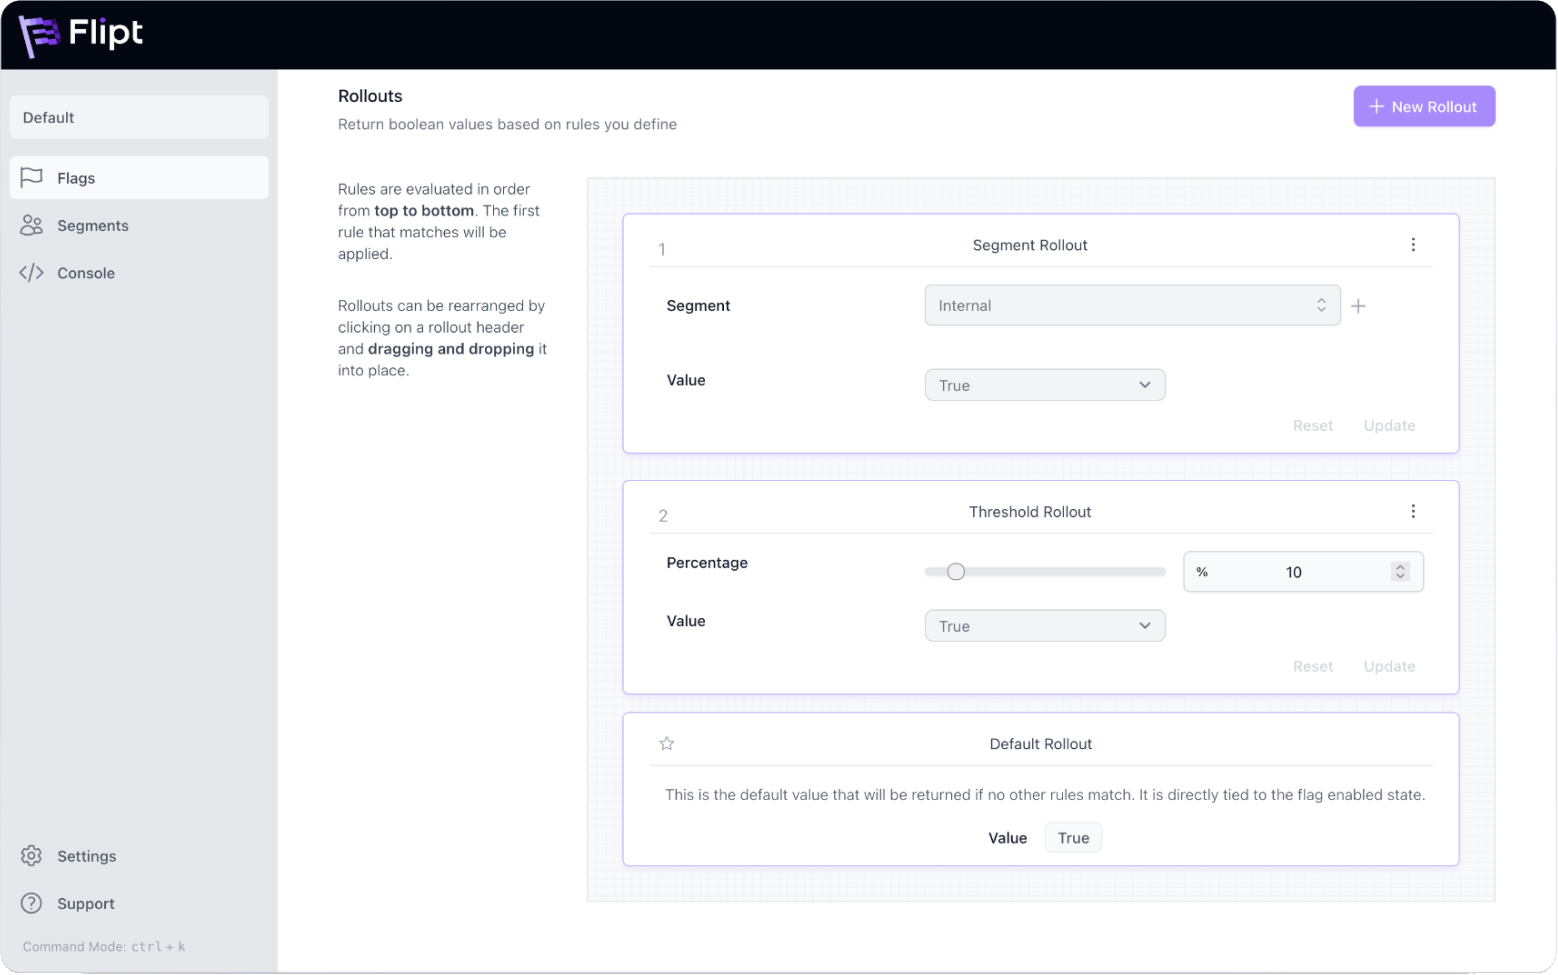Image resolution: width=1558 pixels, height=975 pixels.
Task: Click the Segments people icon
Action: click(32, 225)
